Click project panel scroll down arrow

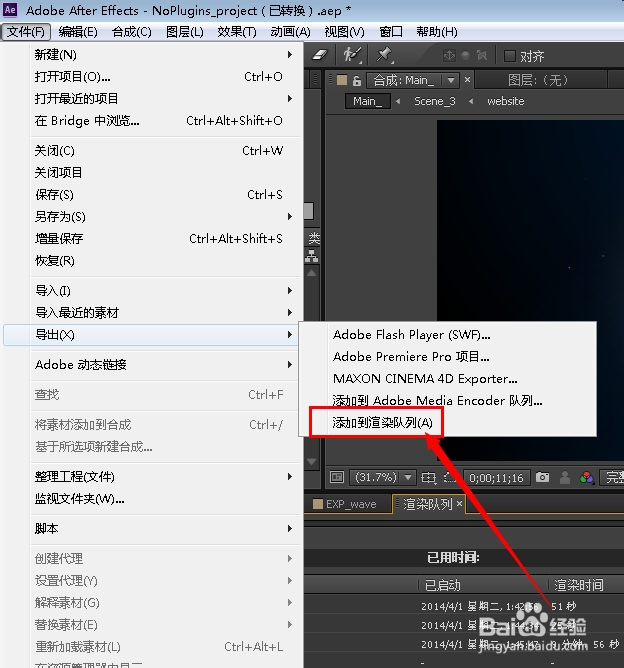[x=312, y=461]
